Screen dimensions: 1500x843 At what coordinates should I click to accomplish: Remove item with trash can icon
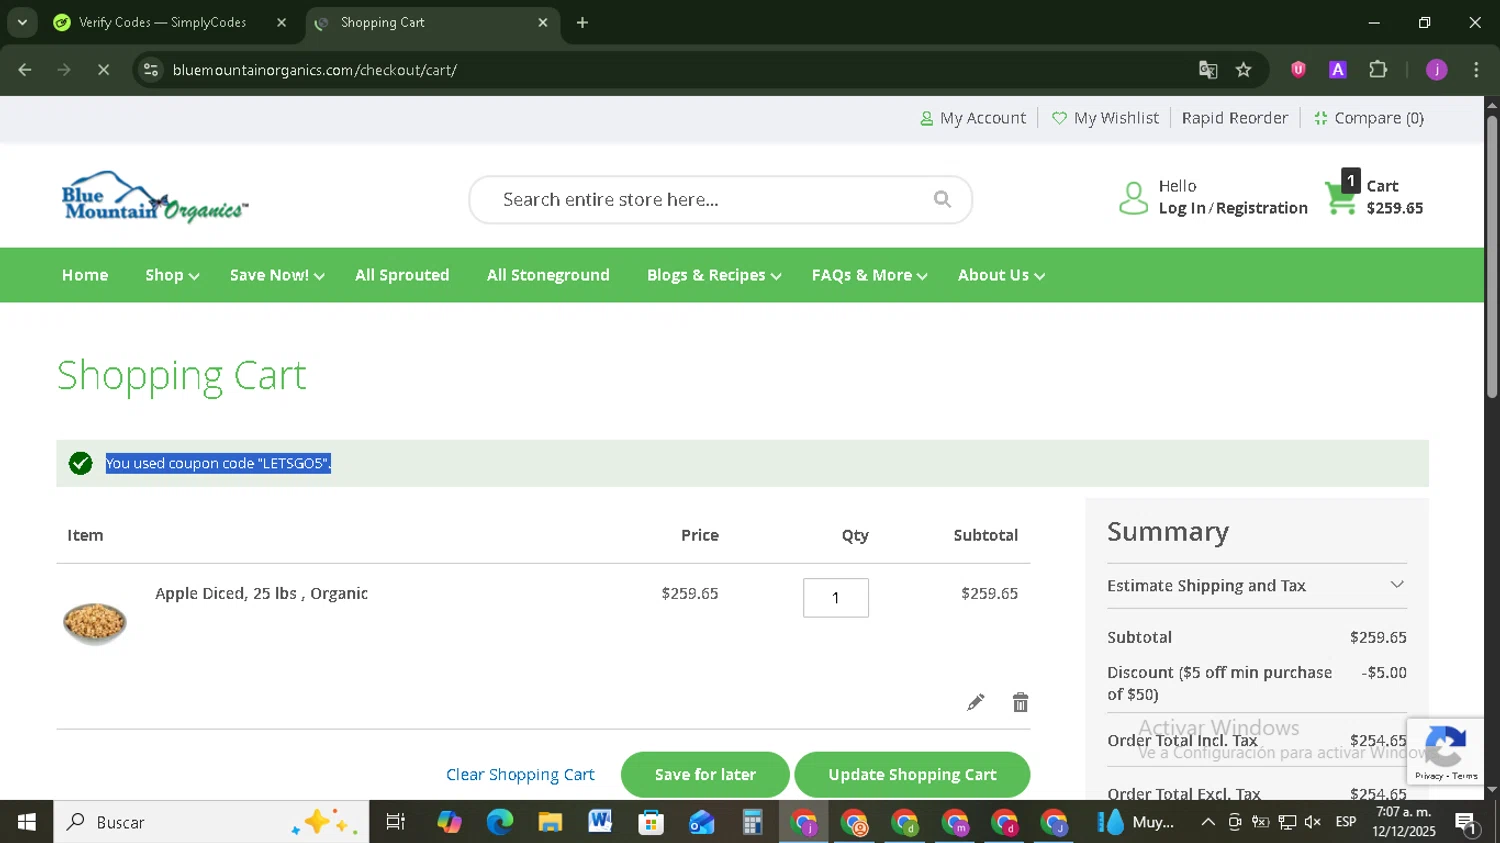tap(1020, 702)
